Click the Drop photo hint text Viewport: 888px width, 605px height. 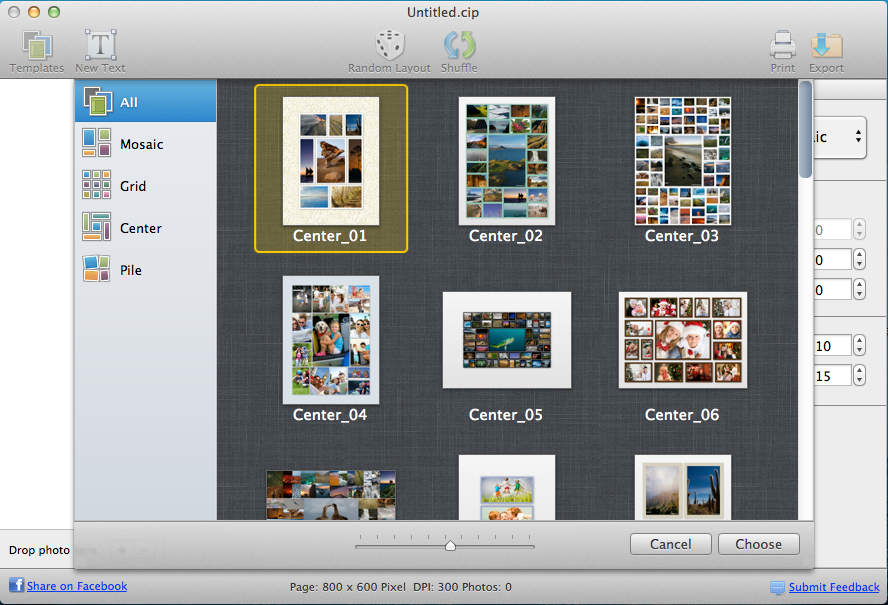pos(39,550)
